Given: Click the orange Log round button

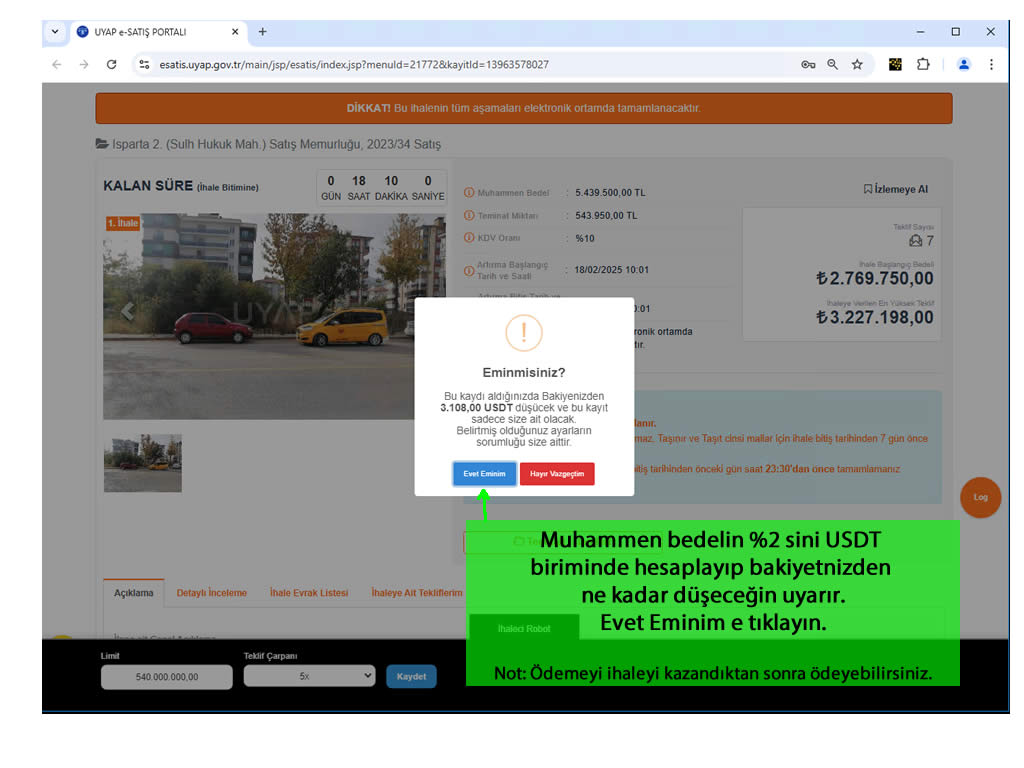Looking at the screenshot, I should point(980,498).
